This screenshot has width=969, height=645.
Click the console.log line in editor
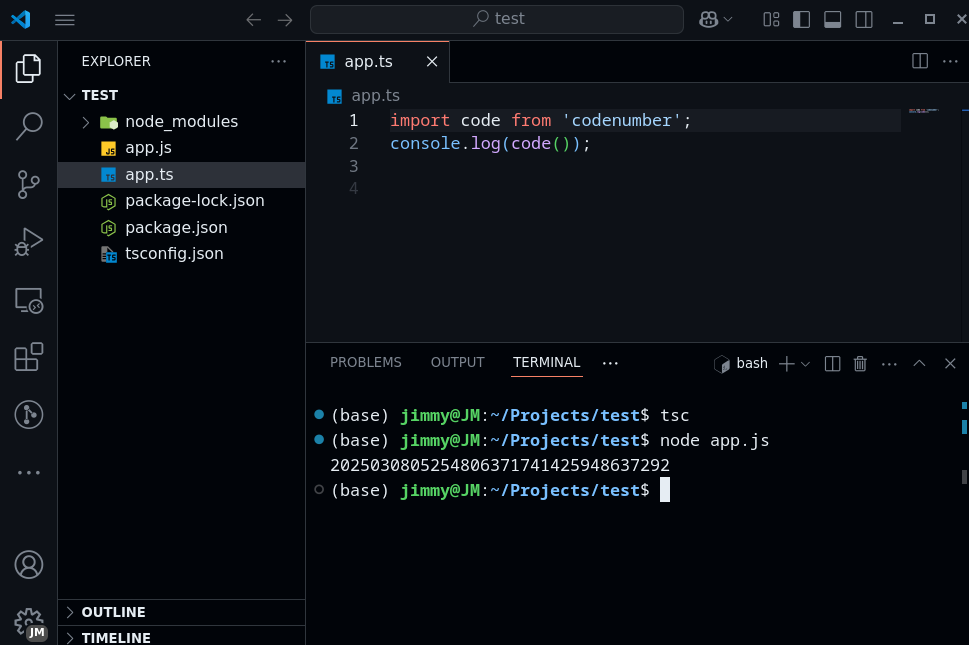tap(490, 143)
